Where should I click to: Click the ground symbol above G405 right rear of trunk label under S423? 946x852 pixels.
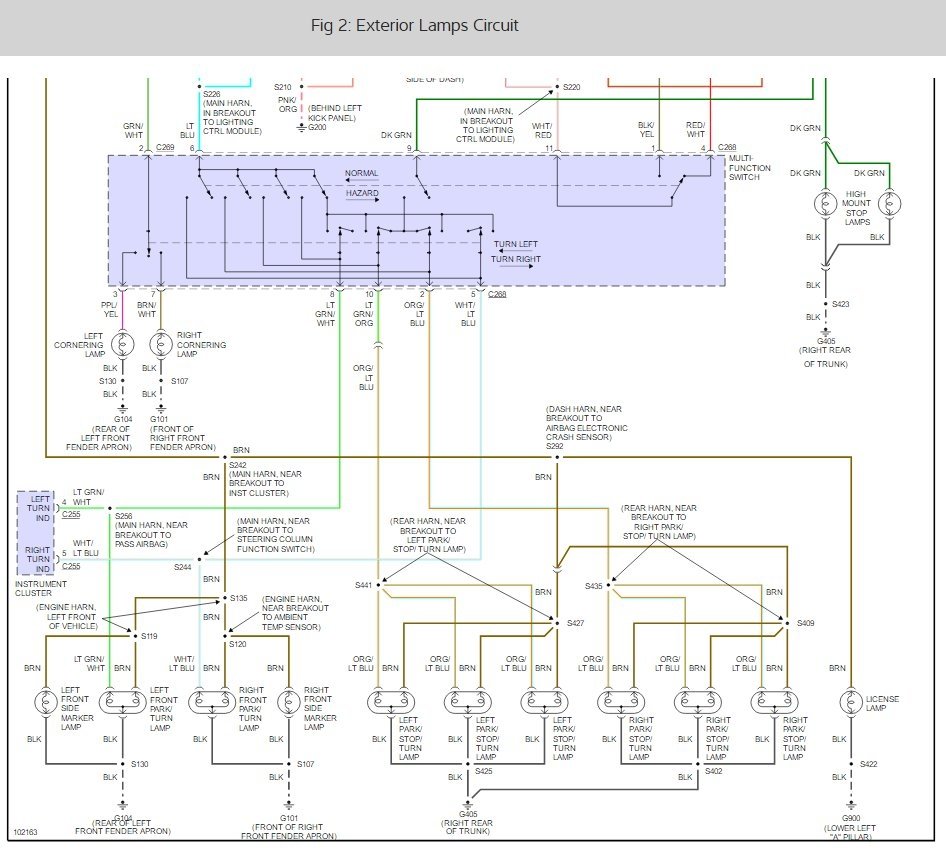[x=825, y=332]
